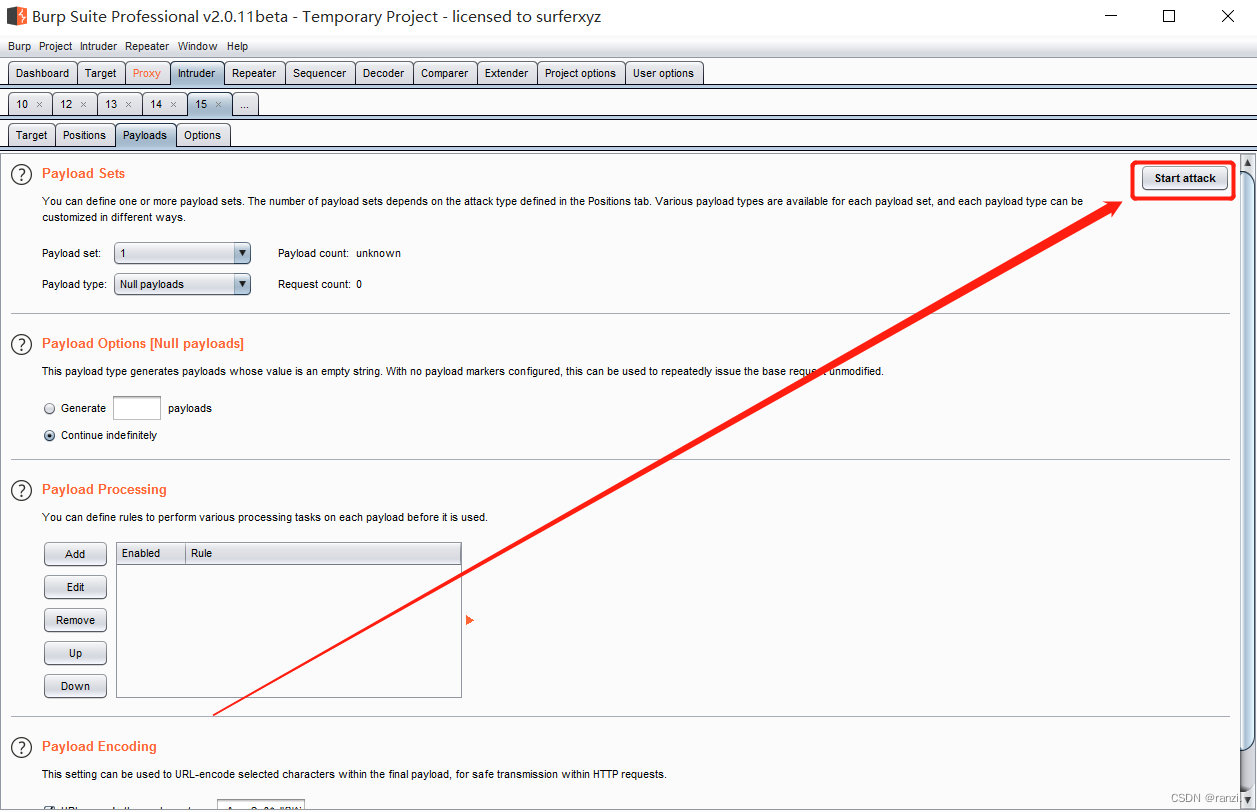Click the vertical scrollbar down arrow
This screenshot has width=1257, height=812.
1247,799
